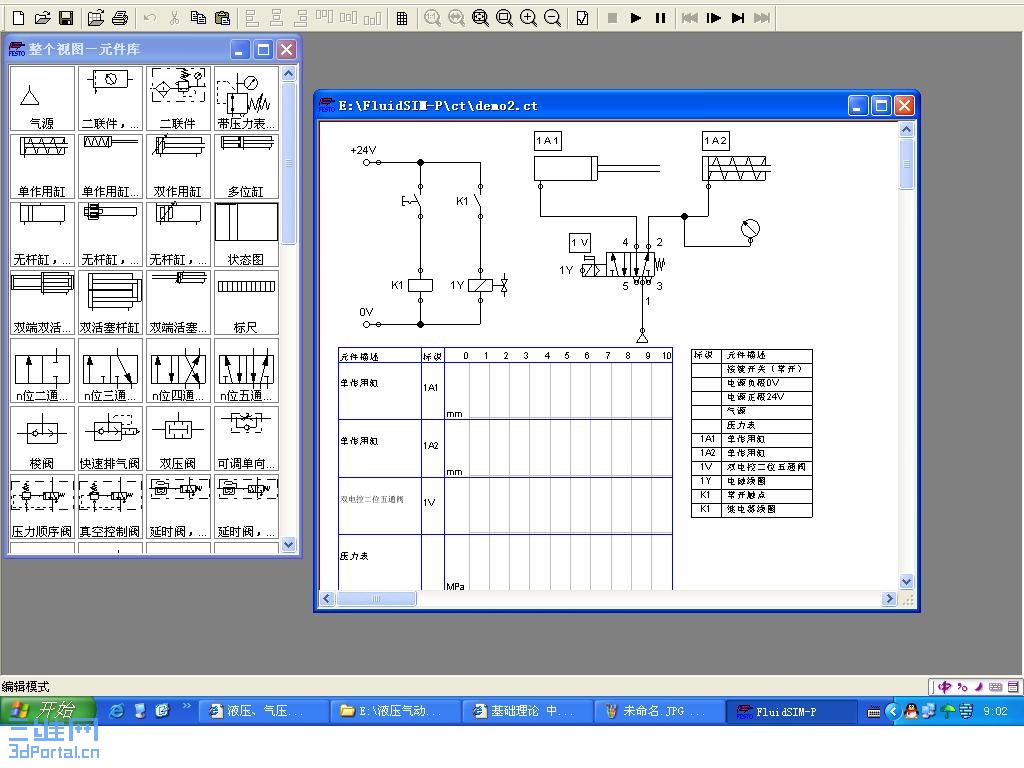Click the demo2.ct vertical scrollbar down arrow
Viewport: 1024px width, 768px height.
point(906,581)
